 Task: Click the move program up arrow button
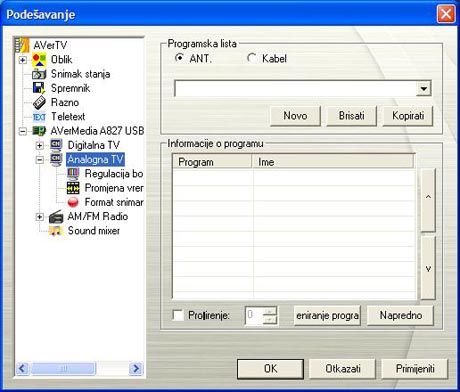click(x=428, y=200)
